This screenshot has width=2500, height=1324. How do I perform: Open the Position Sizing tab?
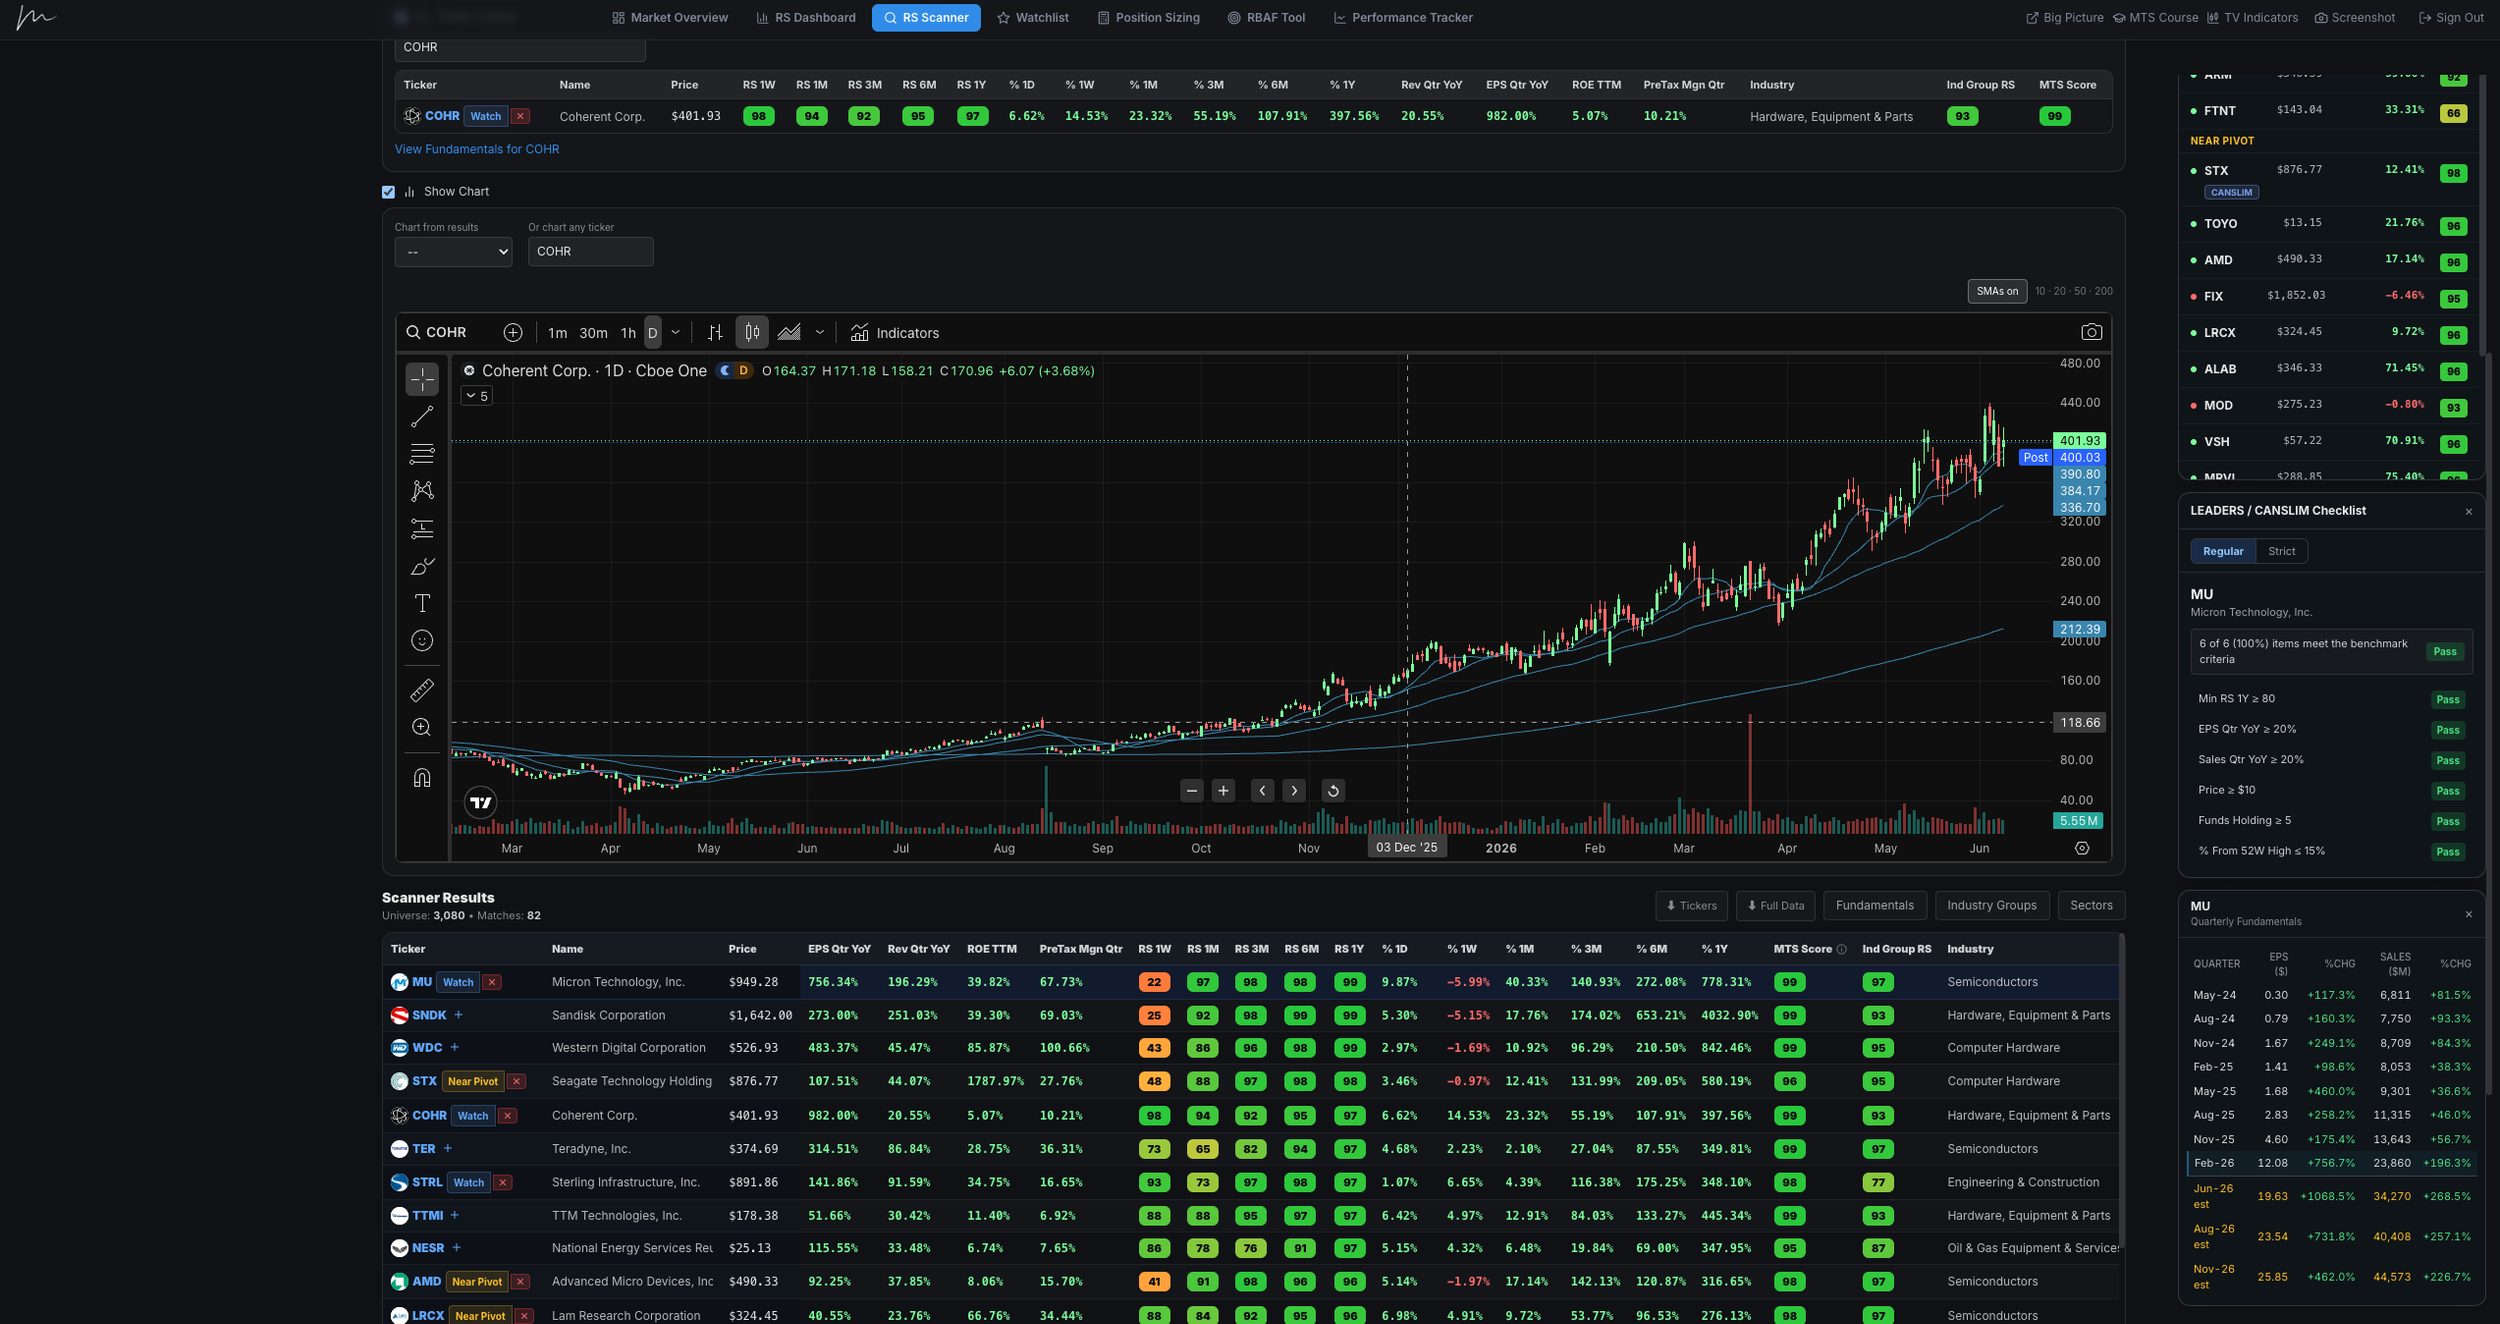coord(1148,18)
